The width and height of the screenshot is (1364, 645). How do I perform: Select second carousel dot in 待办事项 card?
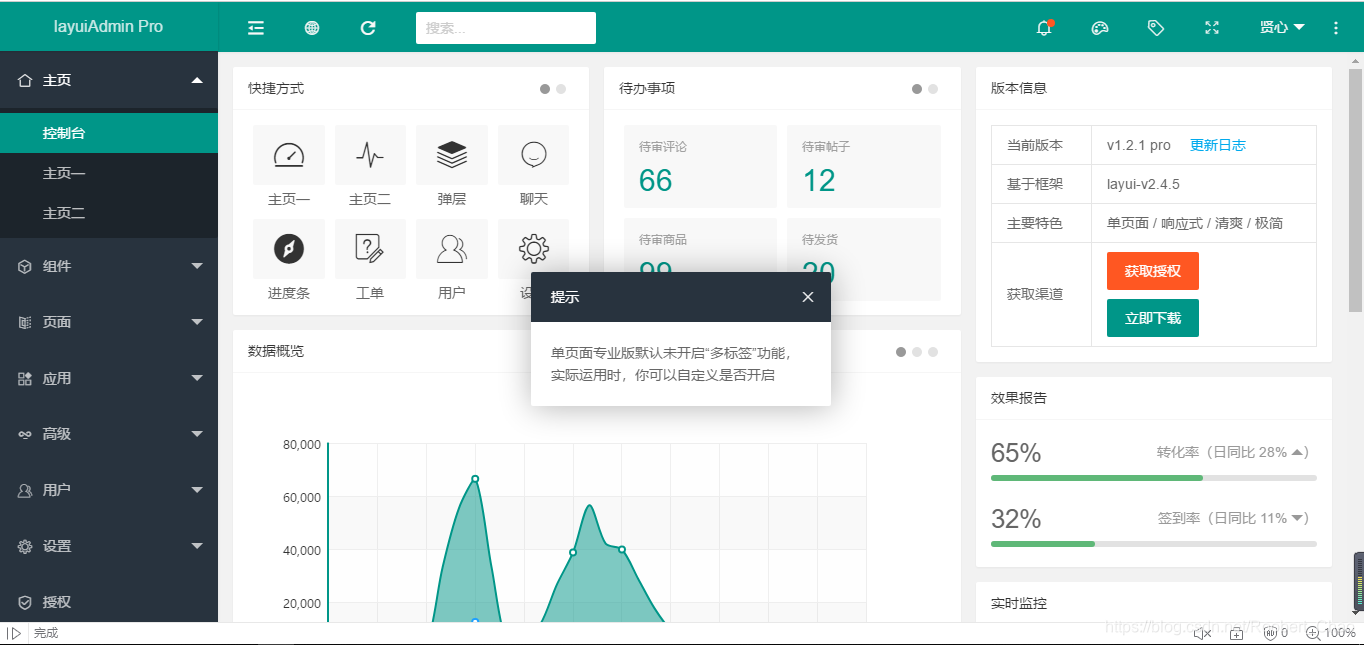pyautogui.click(x=933, y=89)
